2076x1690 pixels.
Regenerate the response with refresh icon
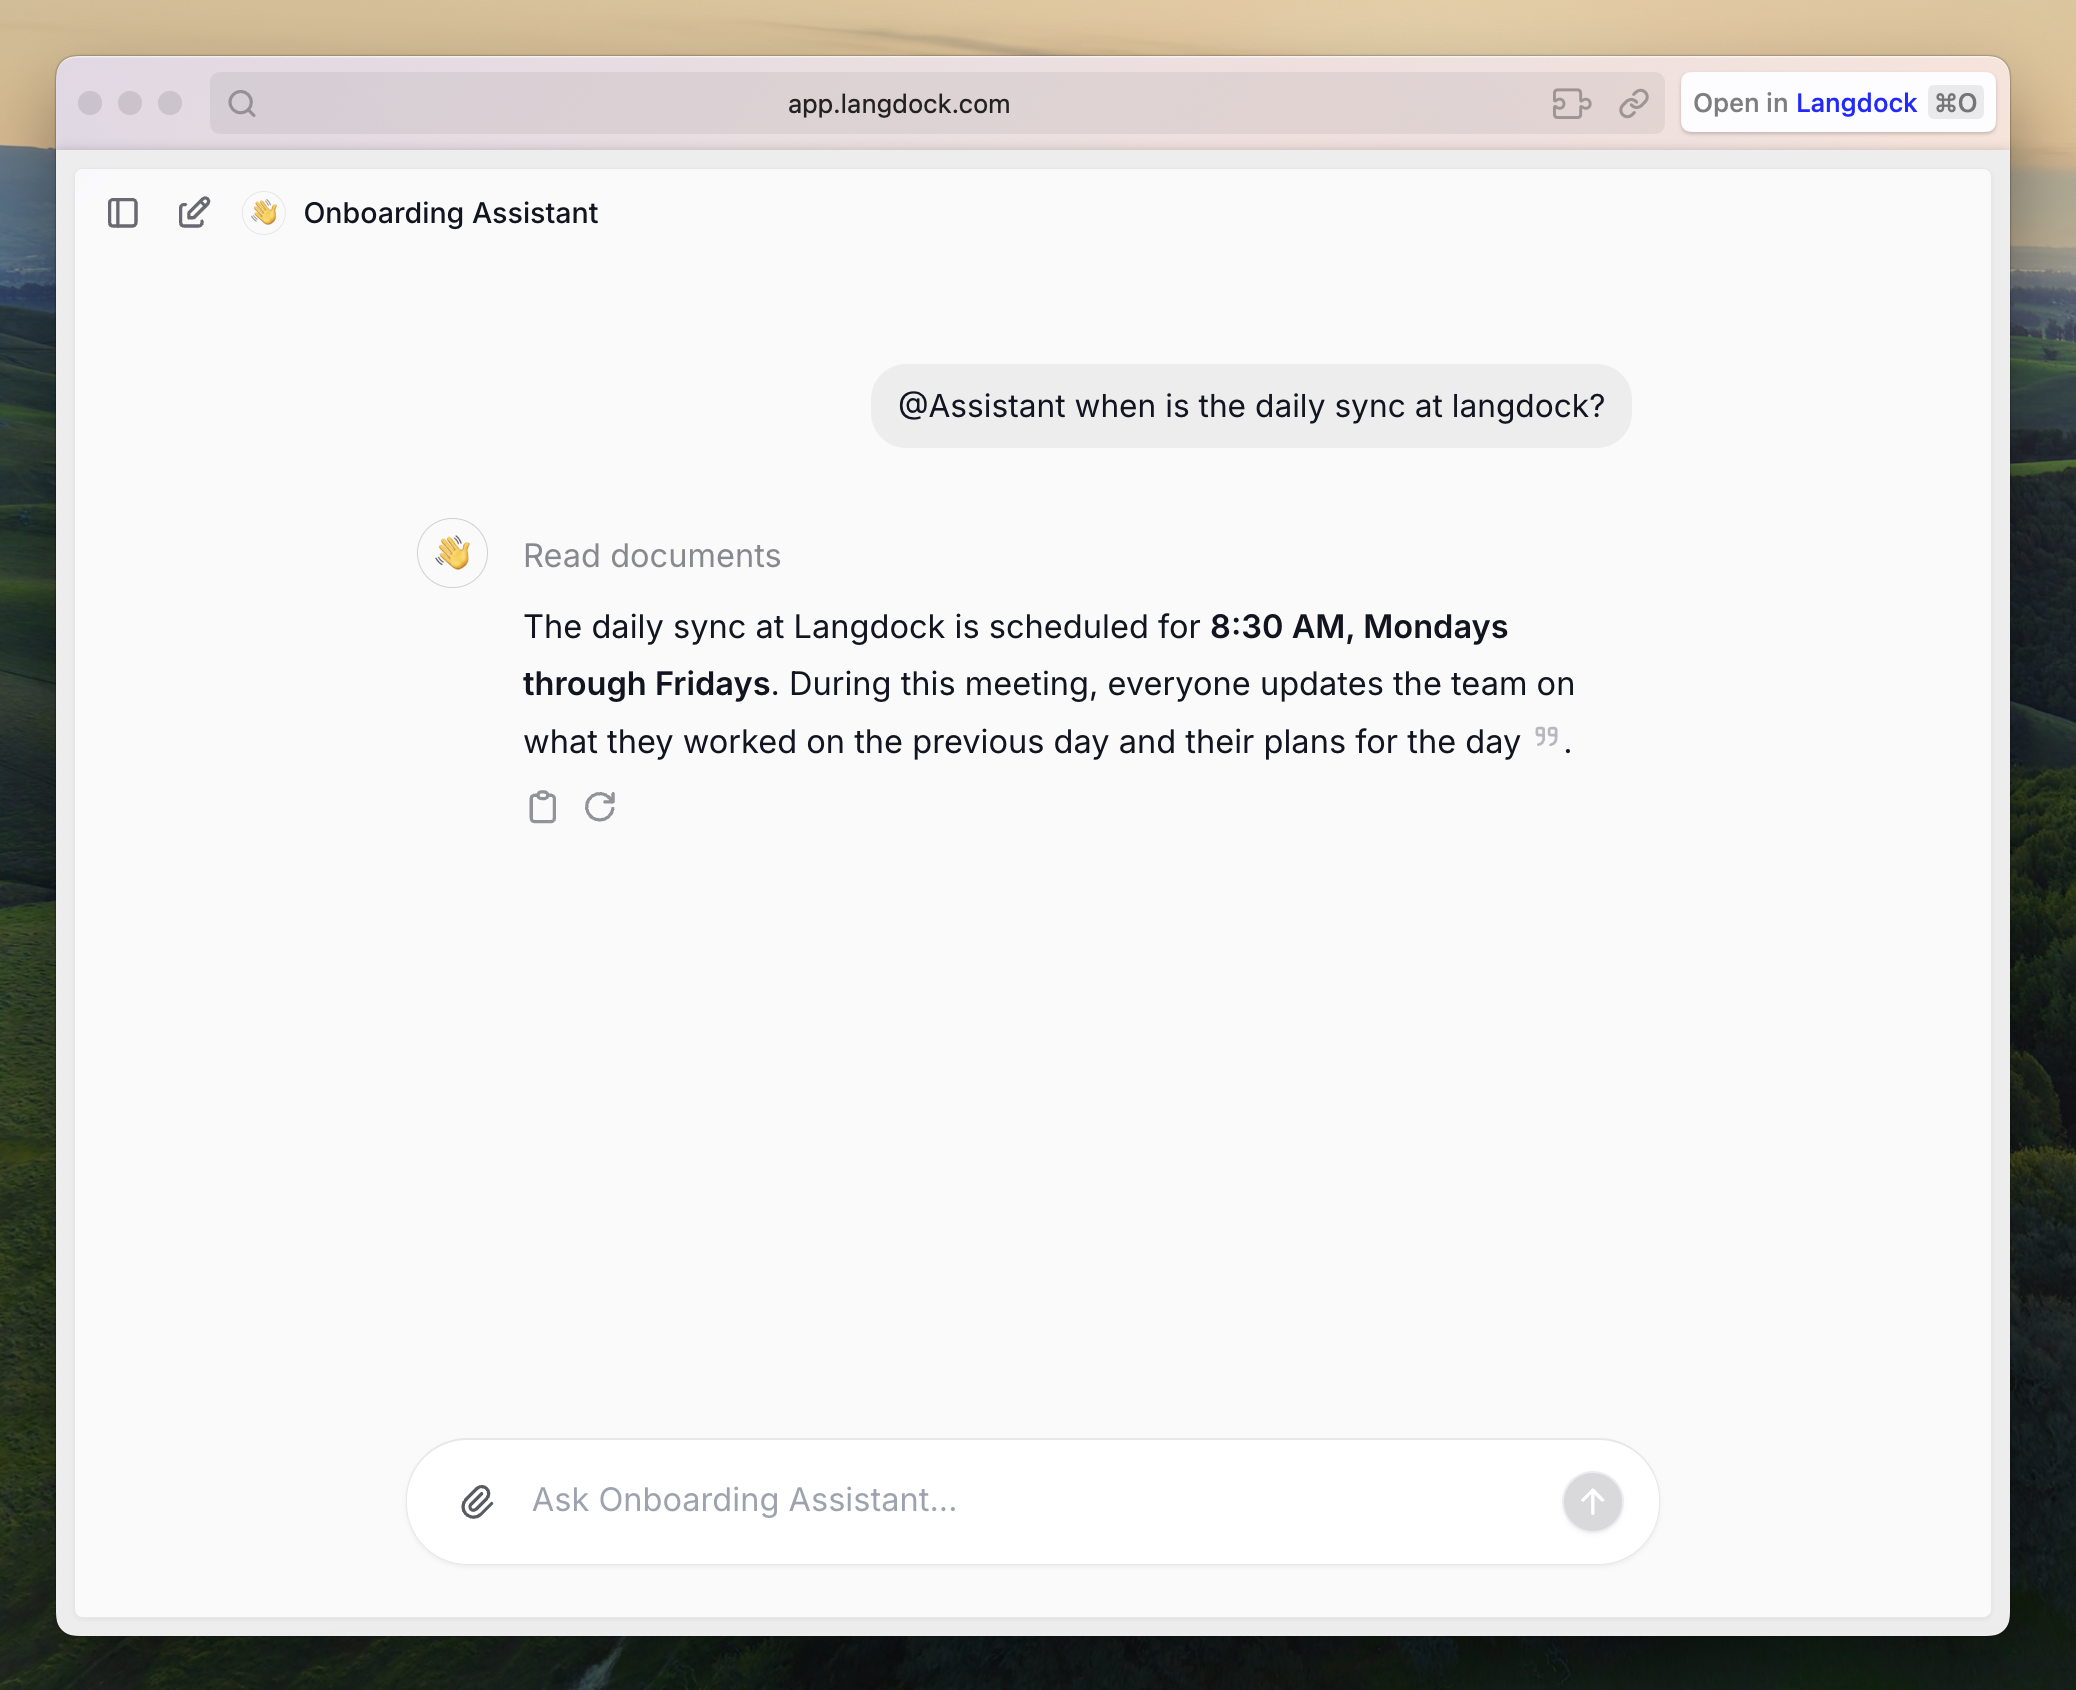[600, 807]
